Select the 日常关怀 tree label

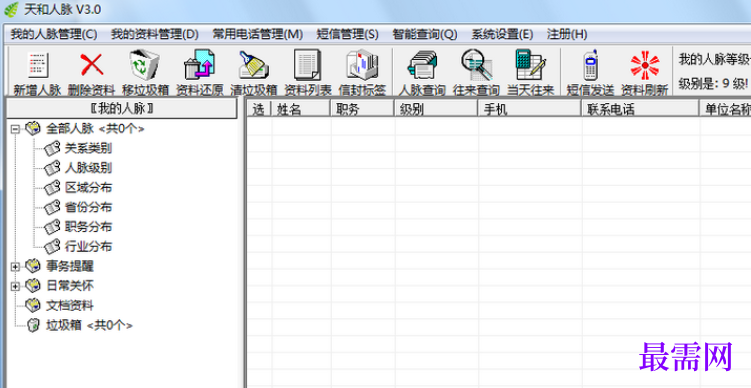click(69, 286)
